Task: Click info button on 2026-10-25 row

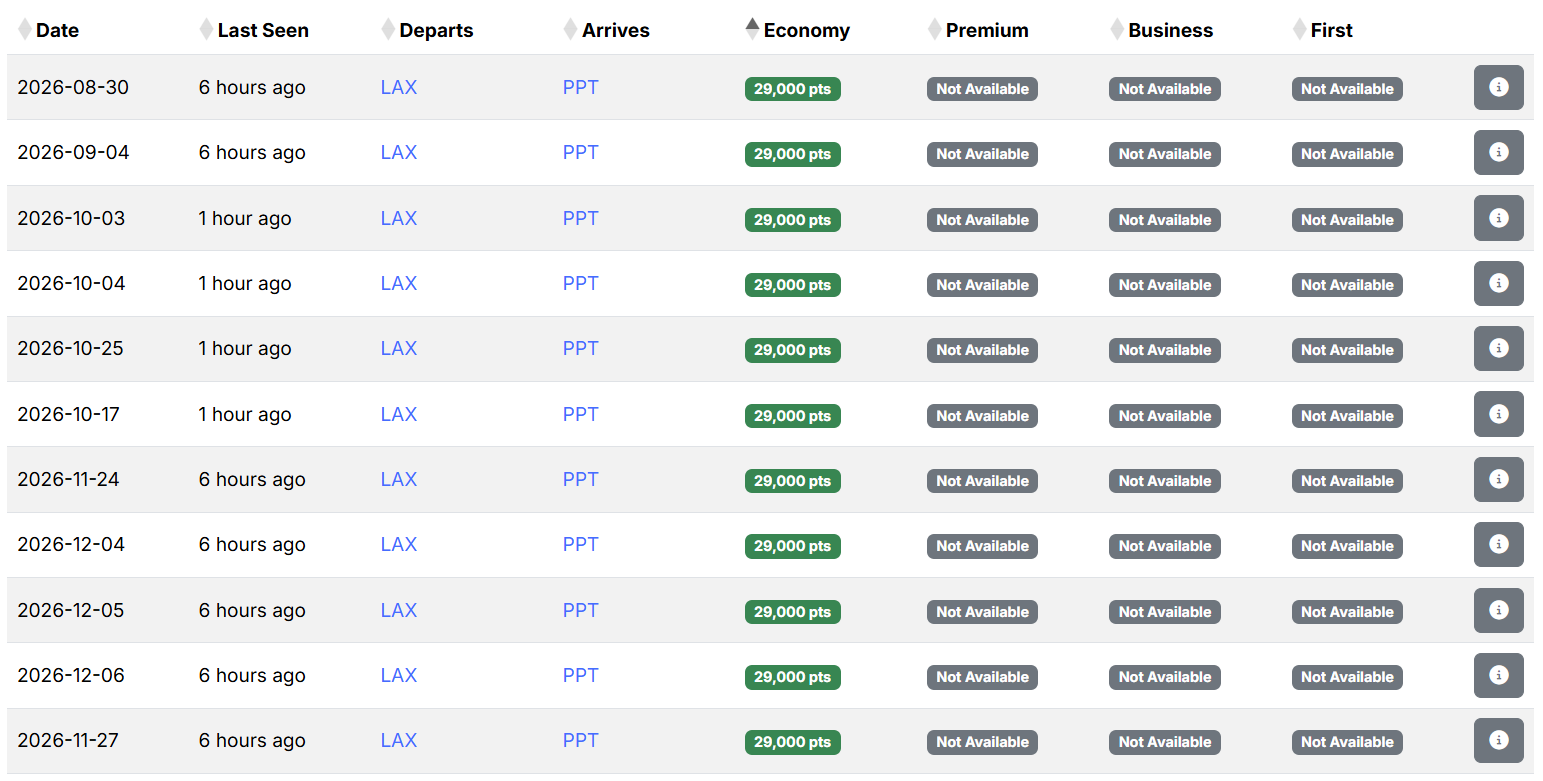Action: tap(1498, 349)
